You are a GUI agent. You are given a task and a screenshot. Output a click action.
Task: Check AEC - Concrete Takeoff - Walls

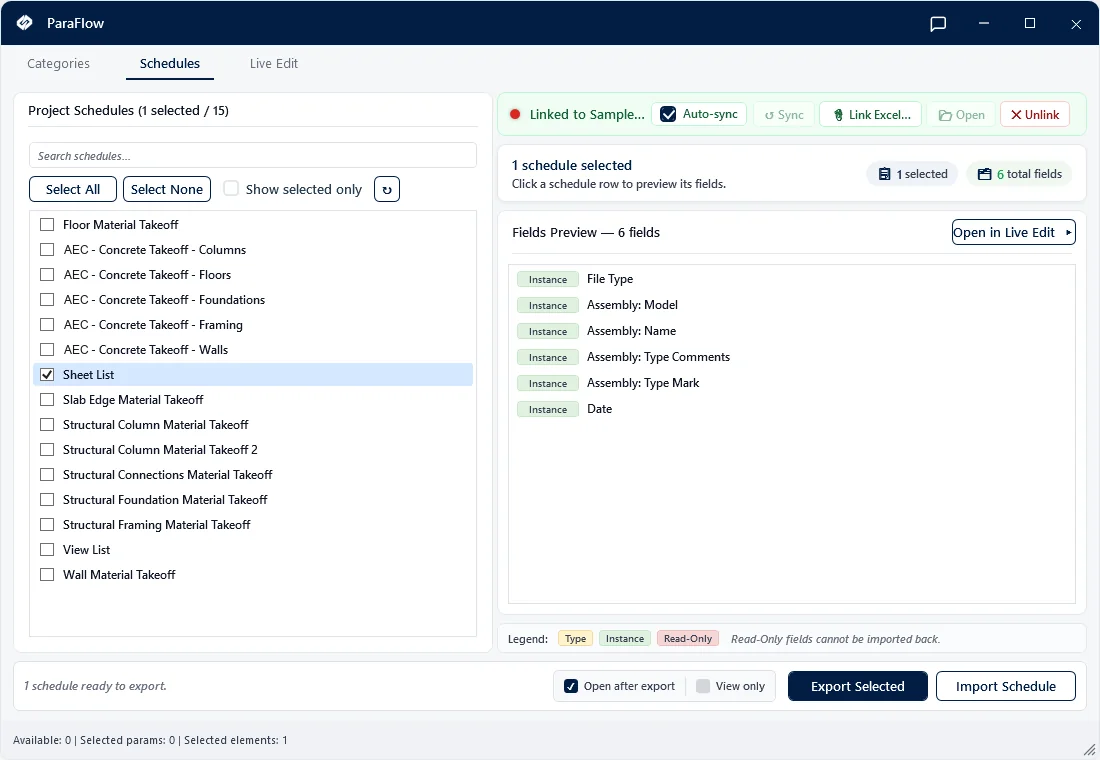(x=47, y=349)
